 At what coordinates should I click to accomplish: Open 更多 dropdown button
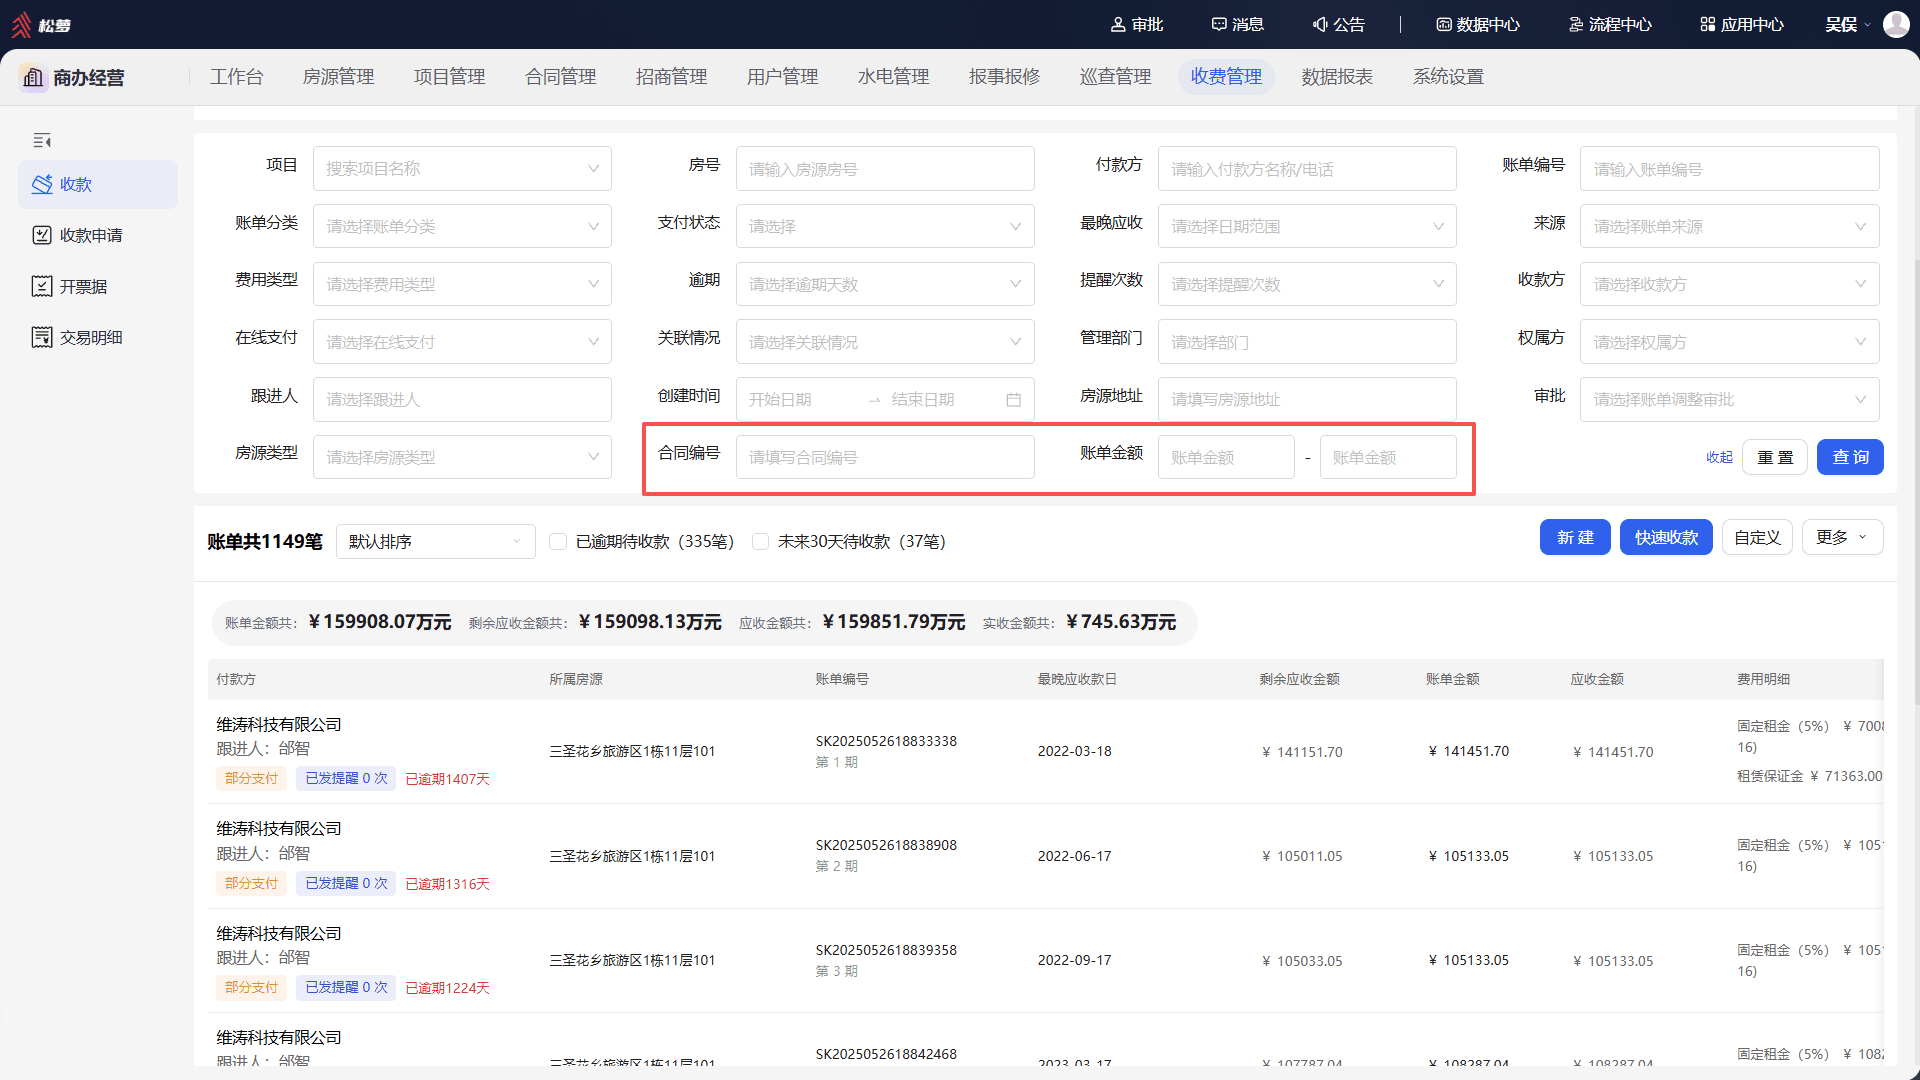pyautogui.click(x=1843, y=538)
